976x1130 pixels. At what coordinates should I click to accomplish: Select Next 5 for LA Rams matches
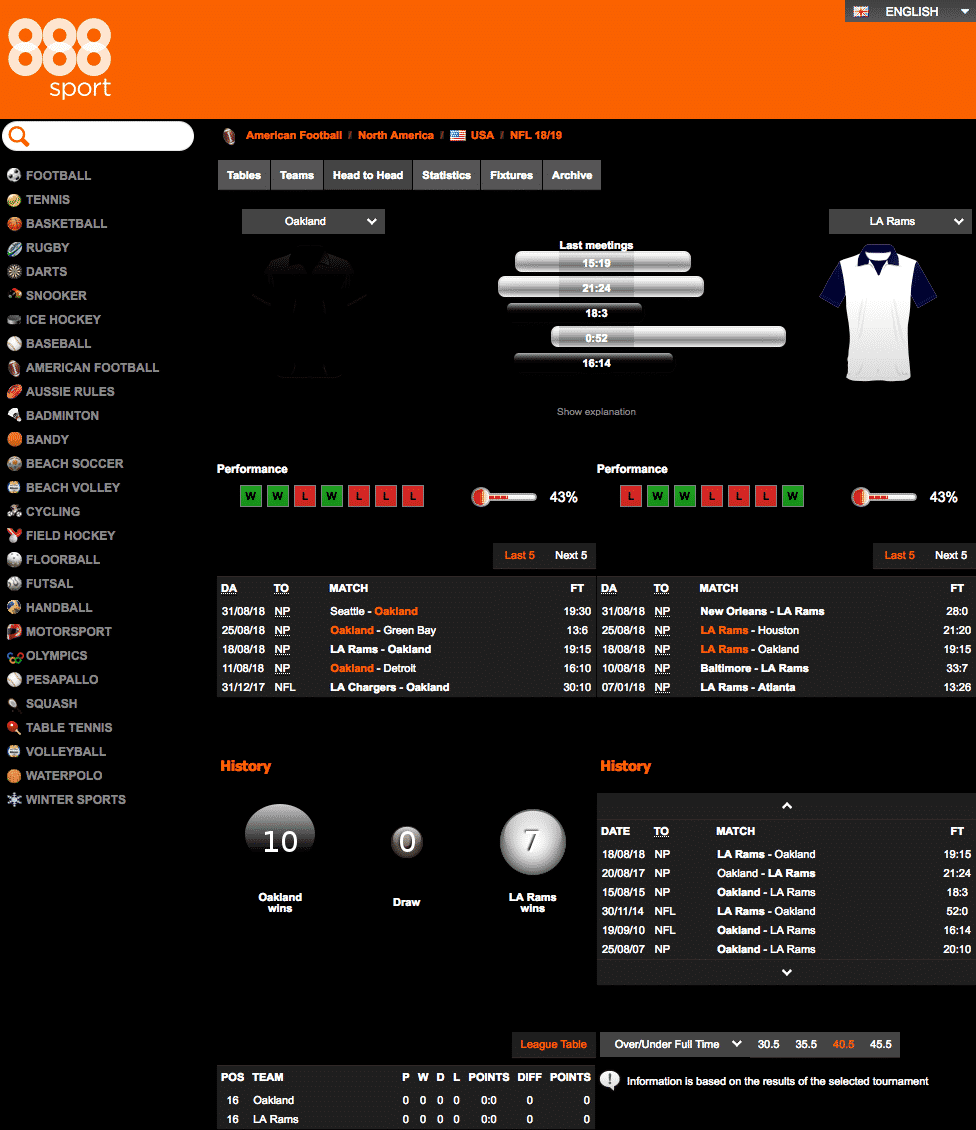point(951,556)
